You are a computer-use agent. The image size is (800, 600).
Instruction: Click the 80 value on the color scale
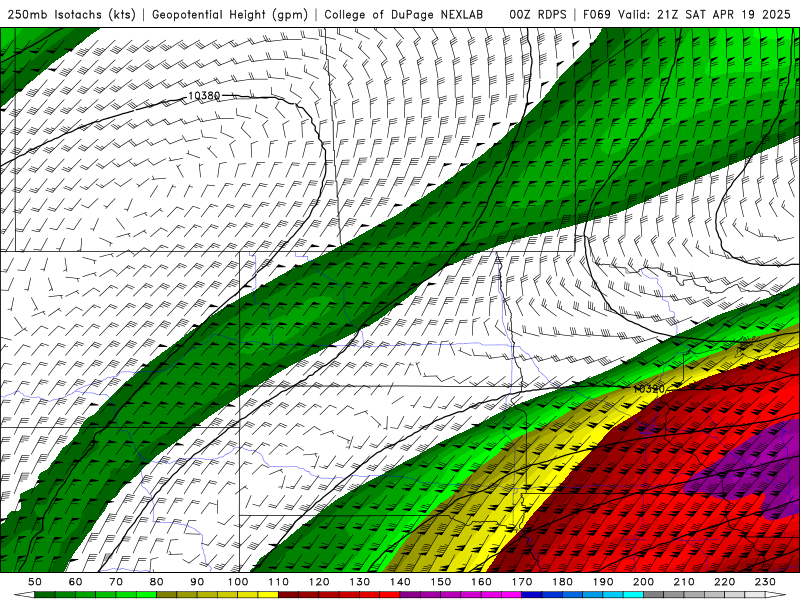pos(157,582)
